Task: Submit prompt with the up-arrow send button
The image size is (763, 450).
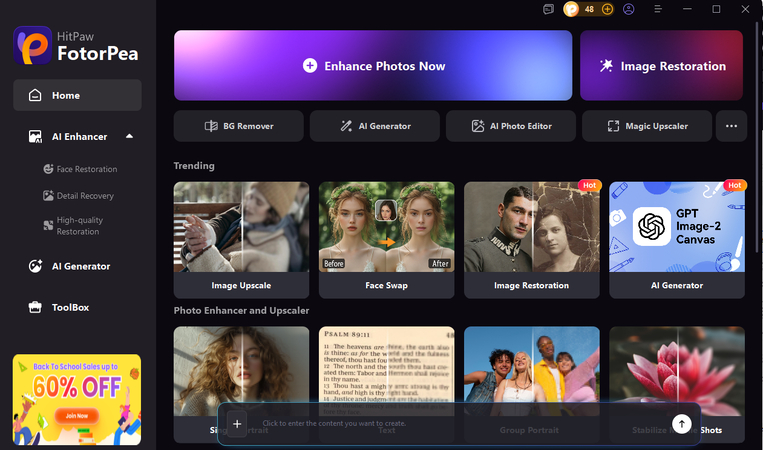Action: point(682,424)
